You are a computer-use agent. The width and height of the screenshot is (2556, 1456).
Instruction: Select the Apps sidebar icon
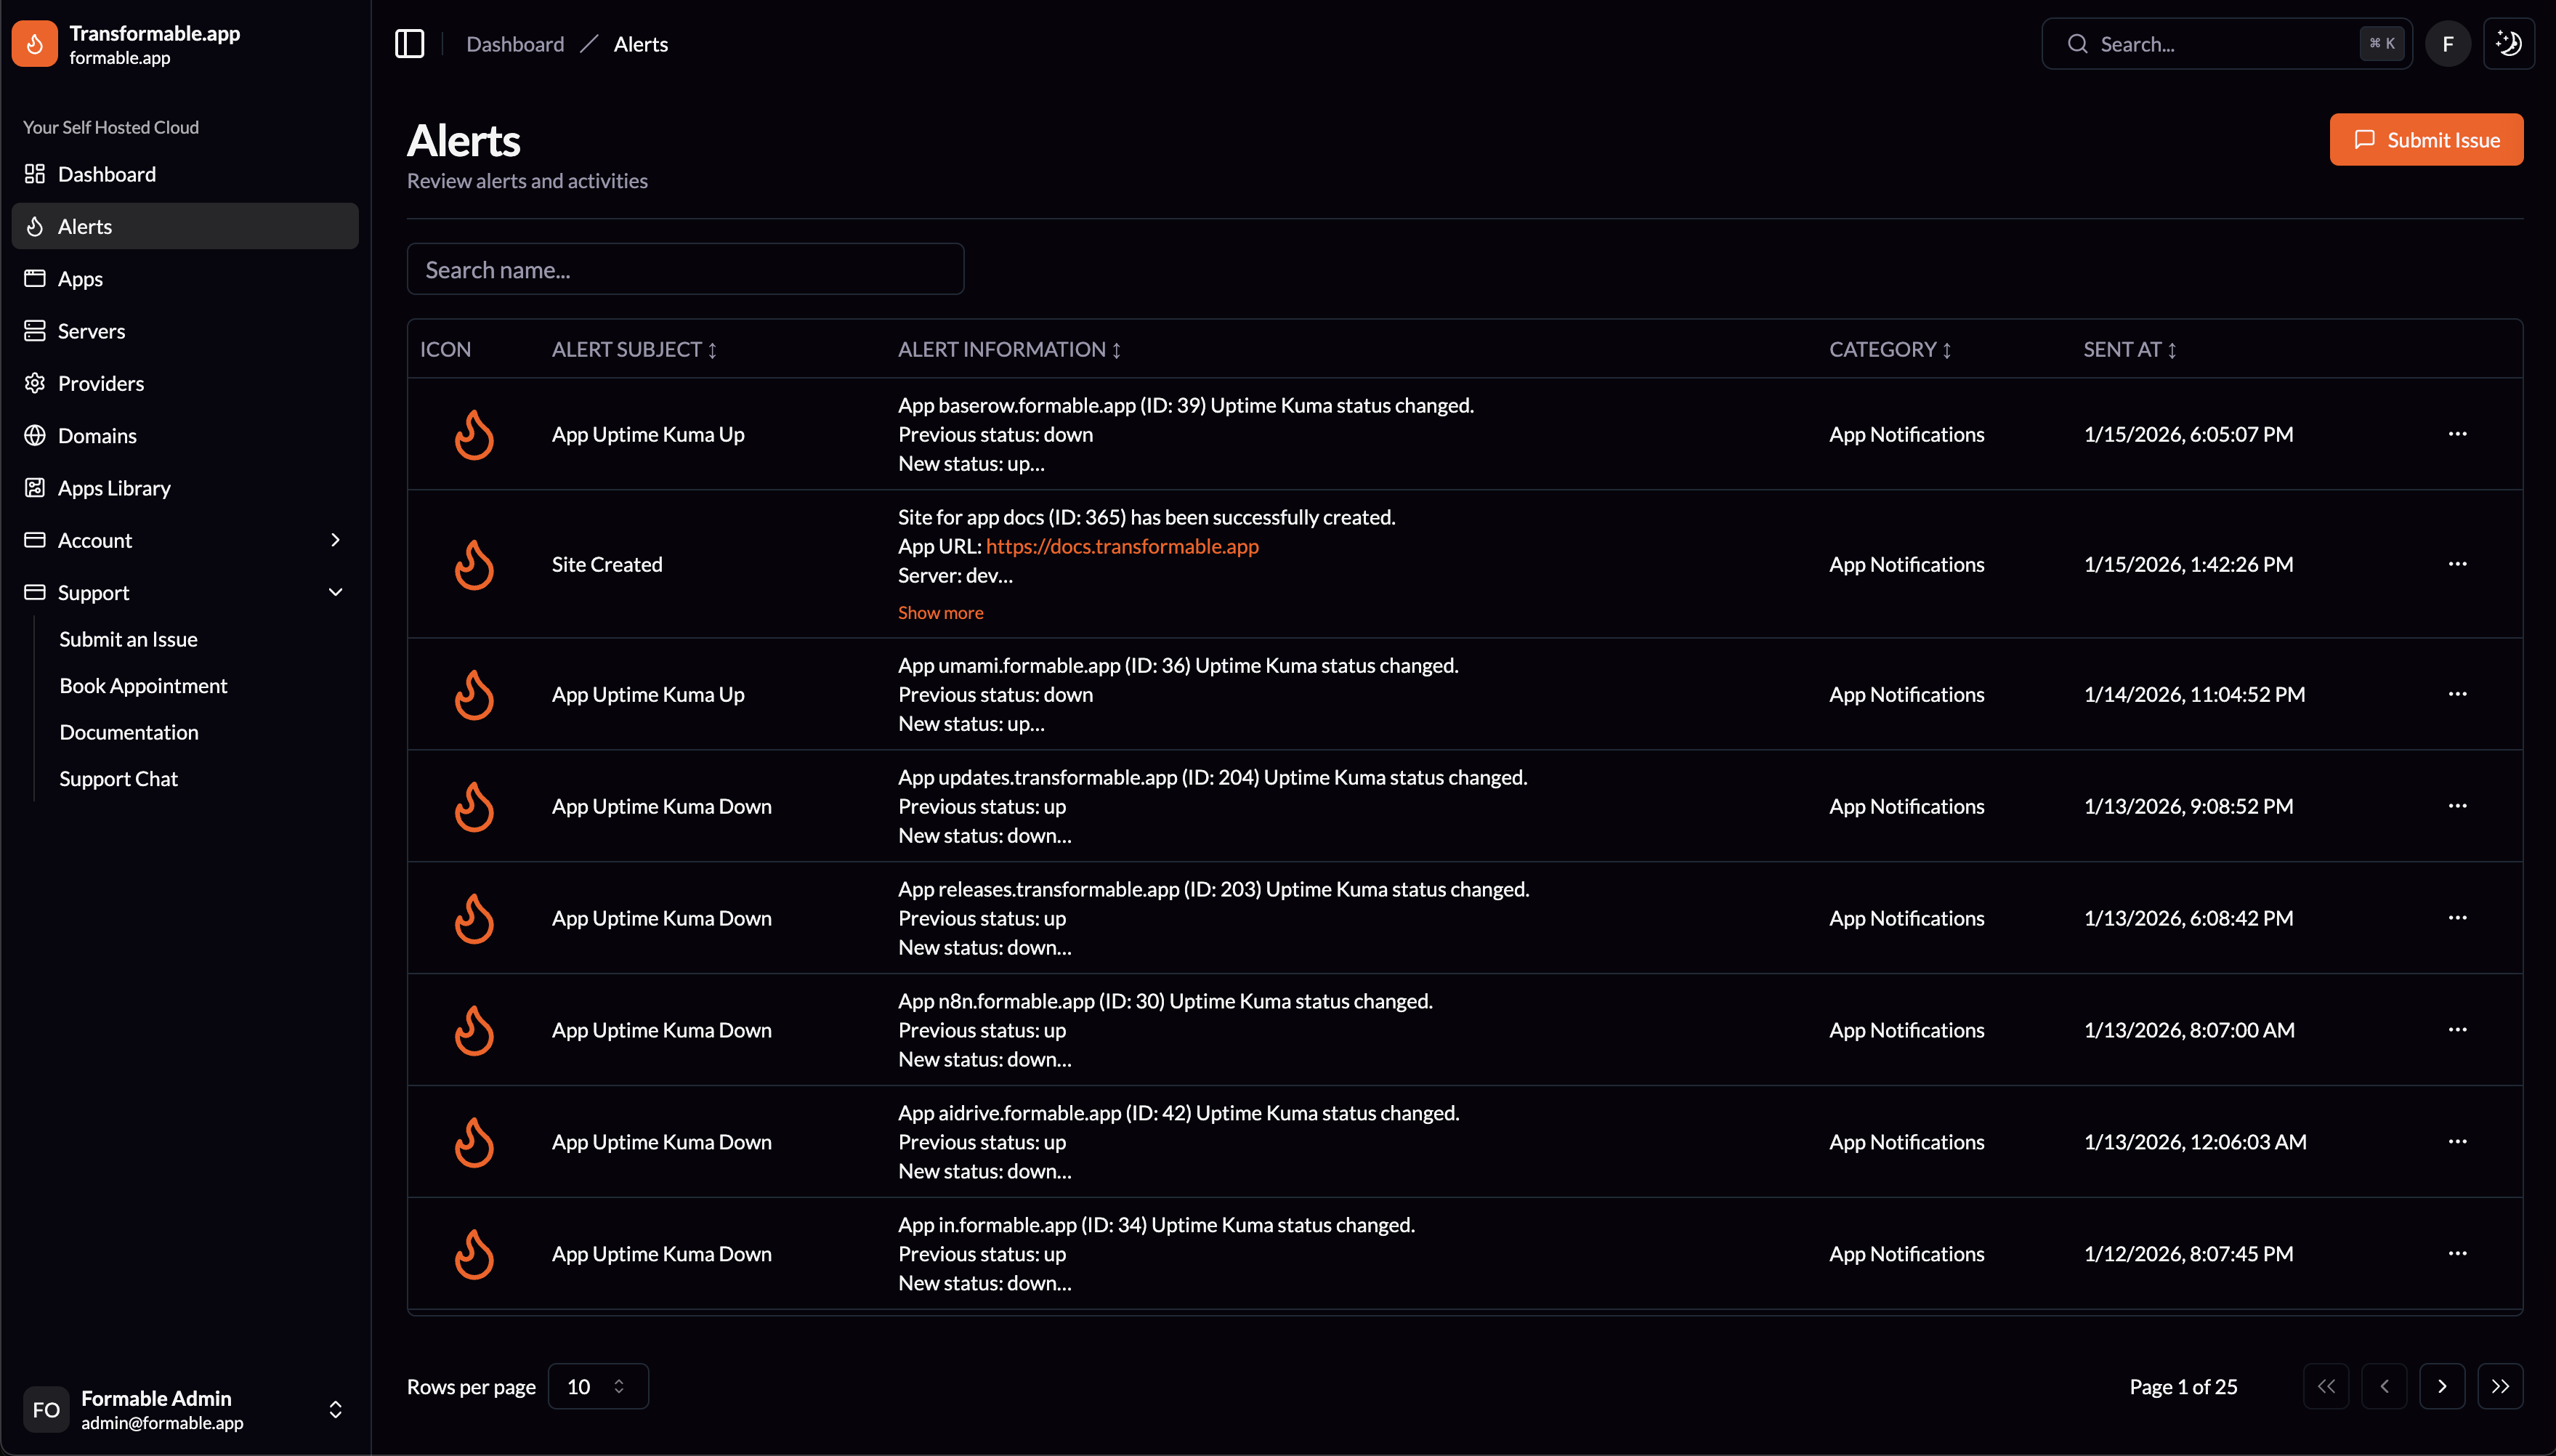pos(35,278)
